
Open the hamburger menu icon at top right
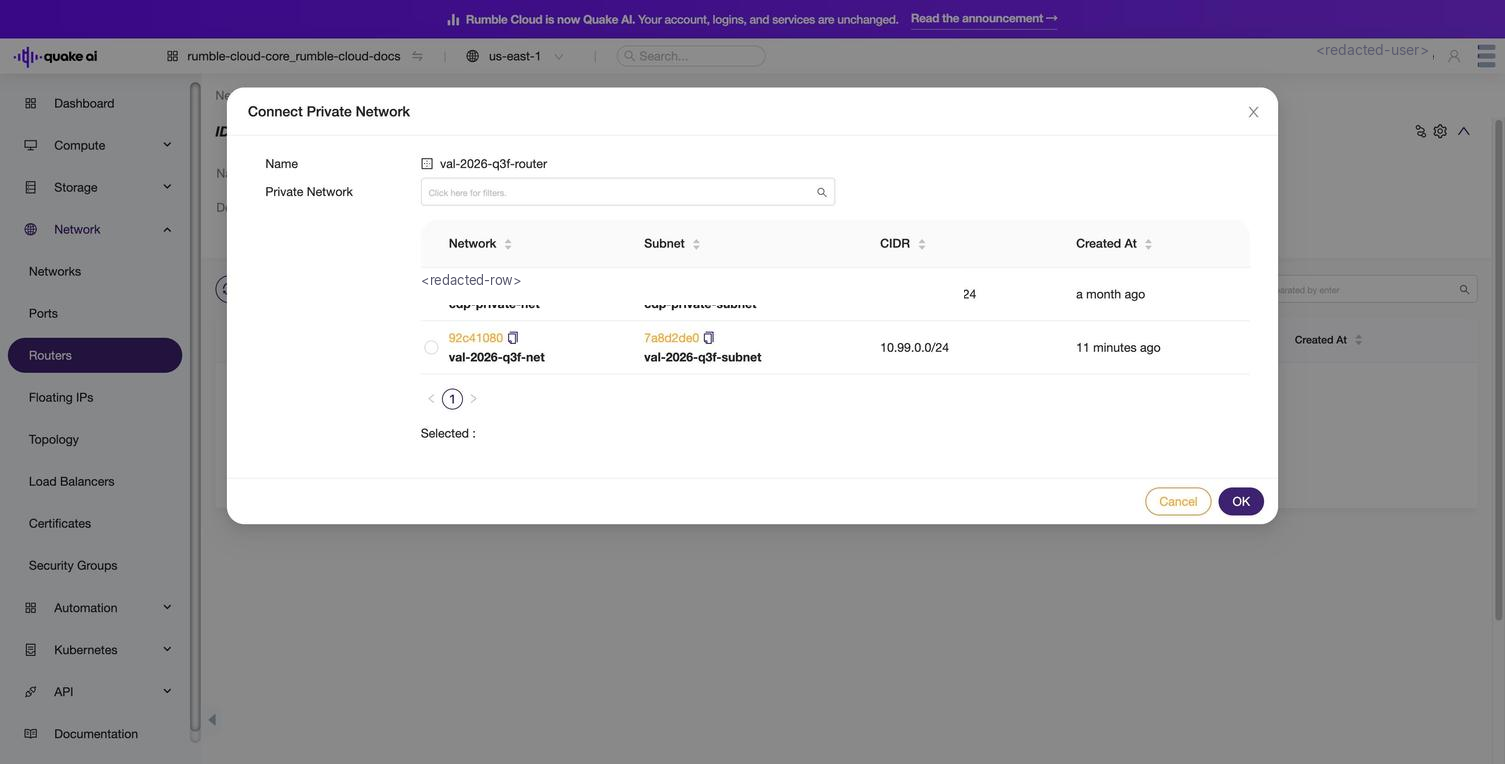pyautogui.click(x=1486, y=56)
